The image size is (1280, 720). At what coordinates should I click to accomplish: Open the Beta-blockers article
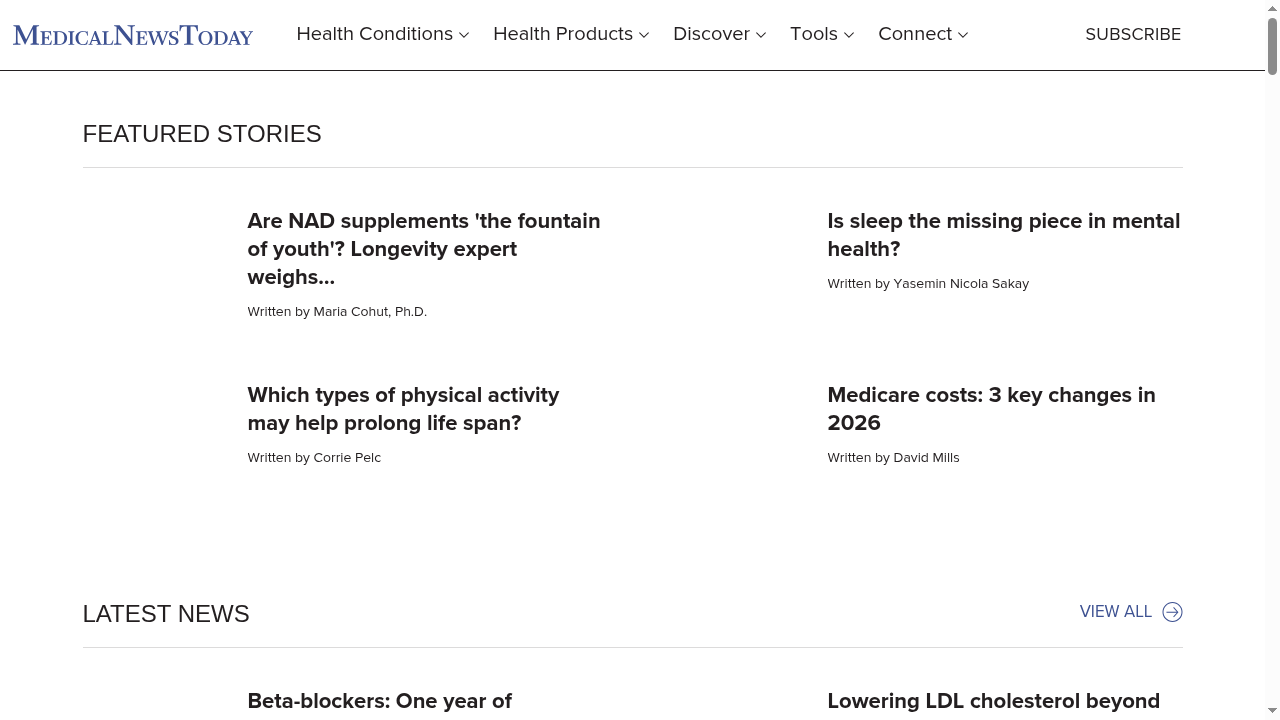(379, 701)
